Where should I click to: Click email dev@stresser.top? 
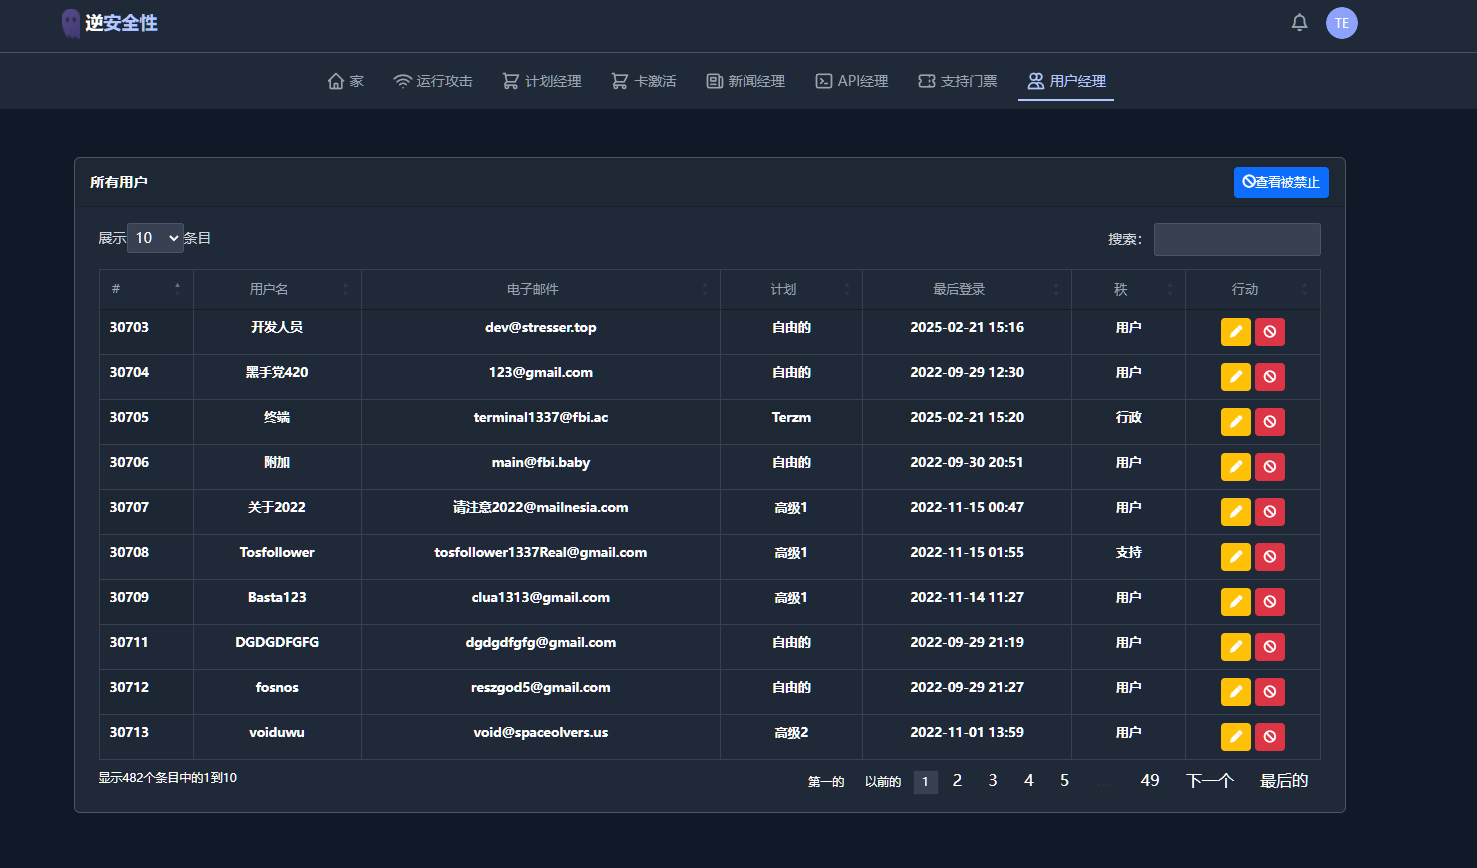point(541,327)
